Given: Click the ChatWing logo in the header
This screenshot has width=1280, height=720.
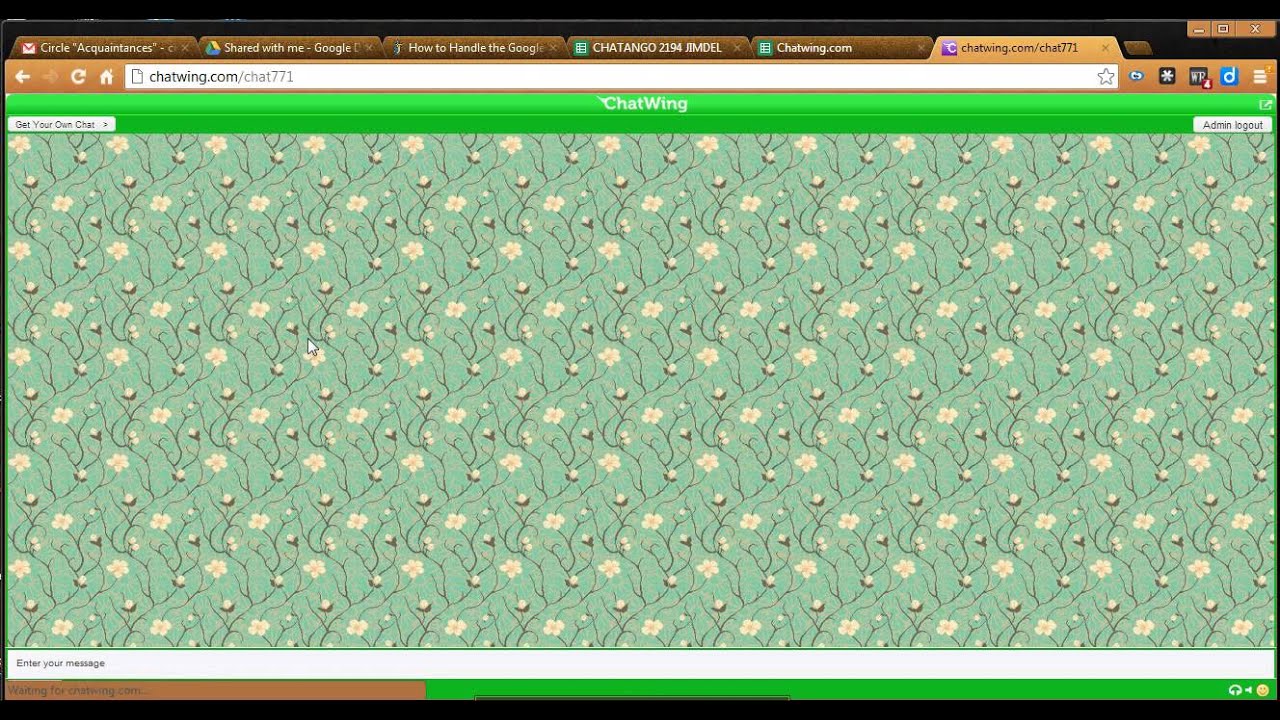Looking at the screenshot, I should pos(642,103).
